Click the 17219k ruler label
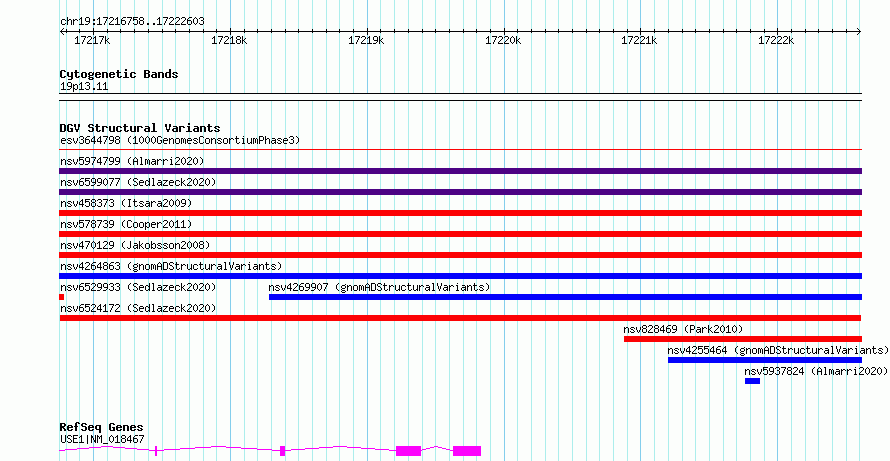 click(x=366, y=40)
